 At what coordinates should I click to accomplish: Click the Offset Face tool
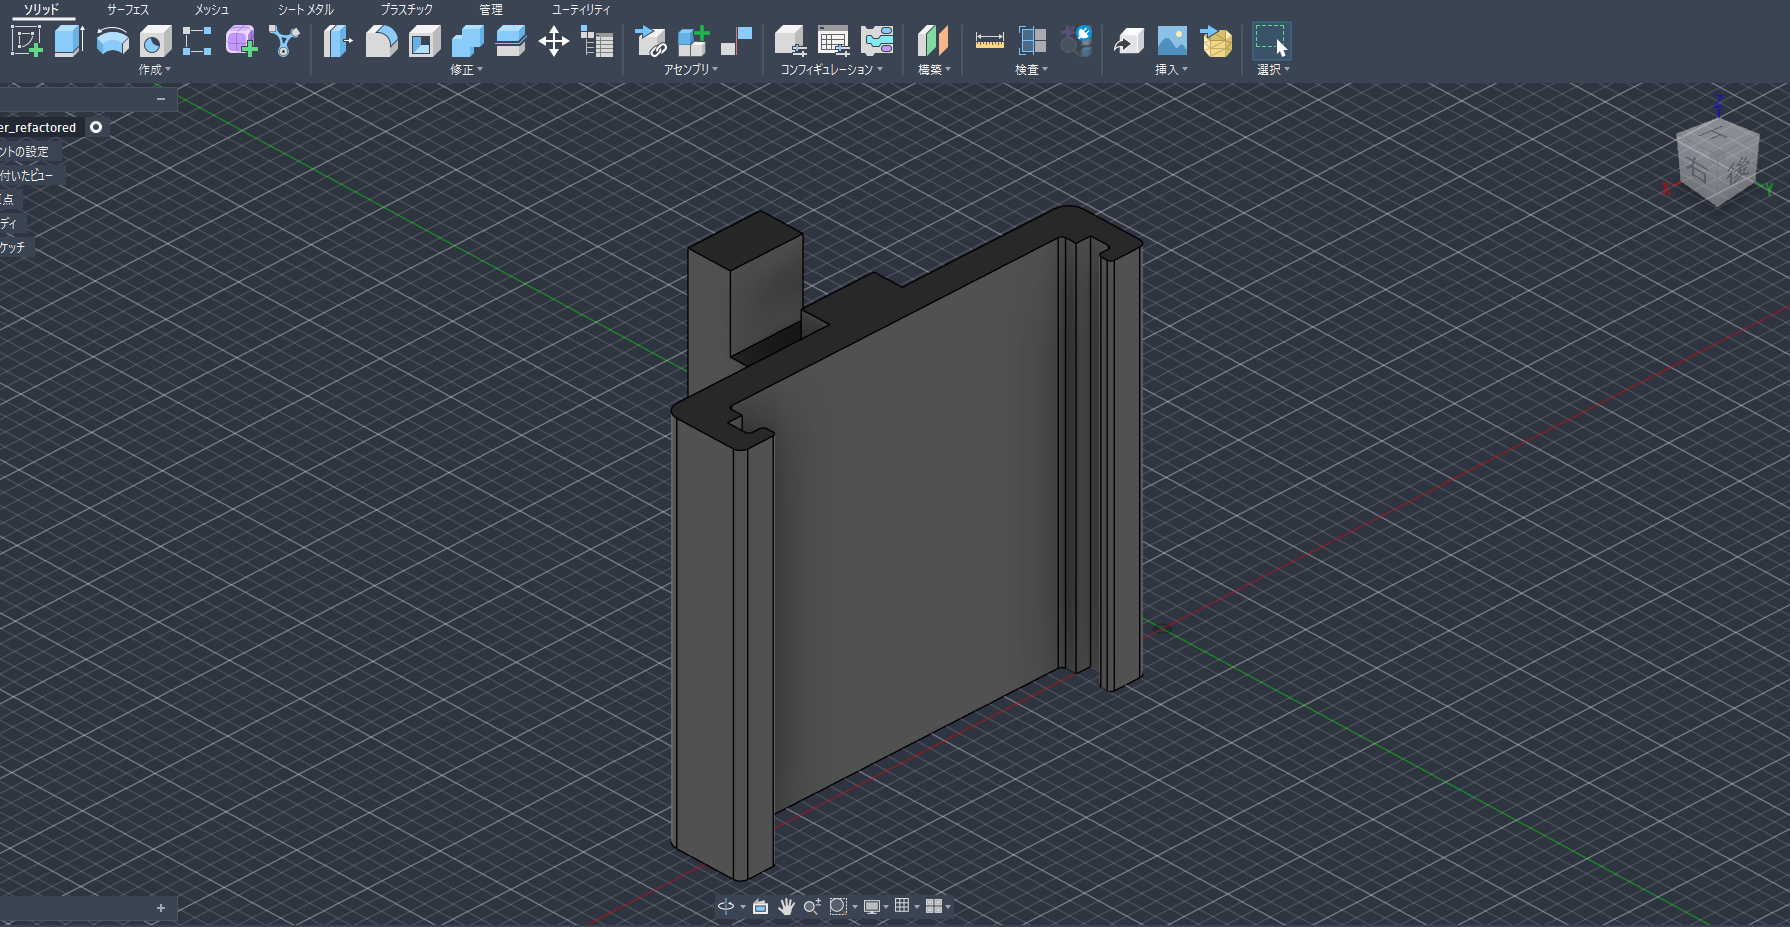click(x=510, y=41)
